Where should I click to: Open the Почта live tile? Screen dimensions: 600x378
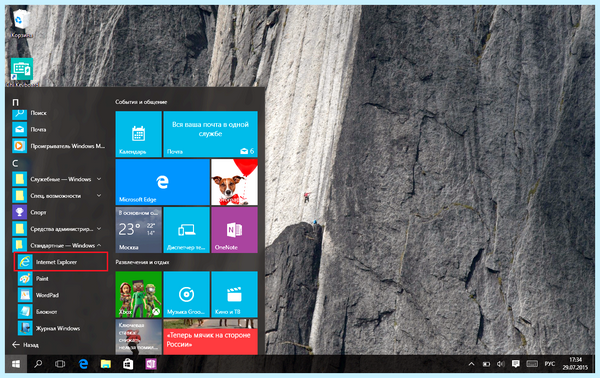(210, 134)
